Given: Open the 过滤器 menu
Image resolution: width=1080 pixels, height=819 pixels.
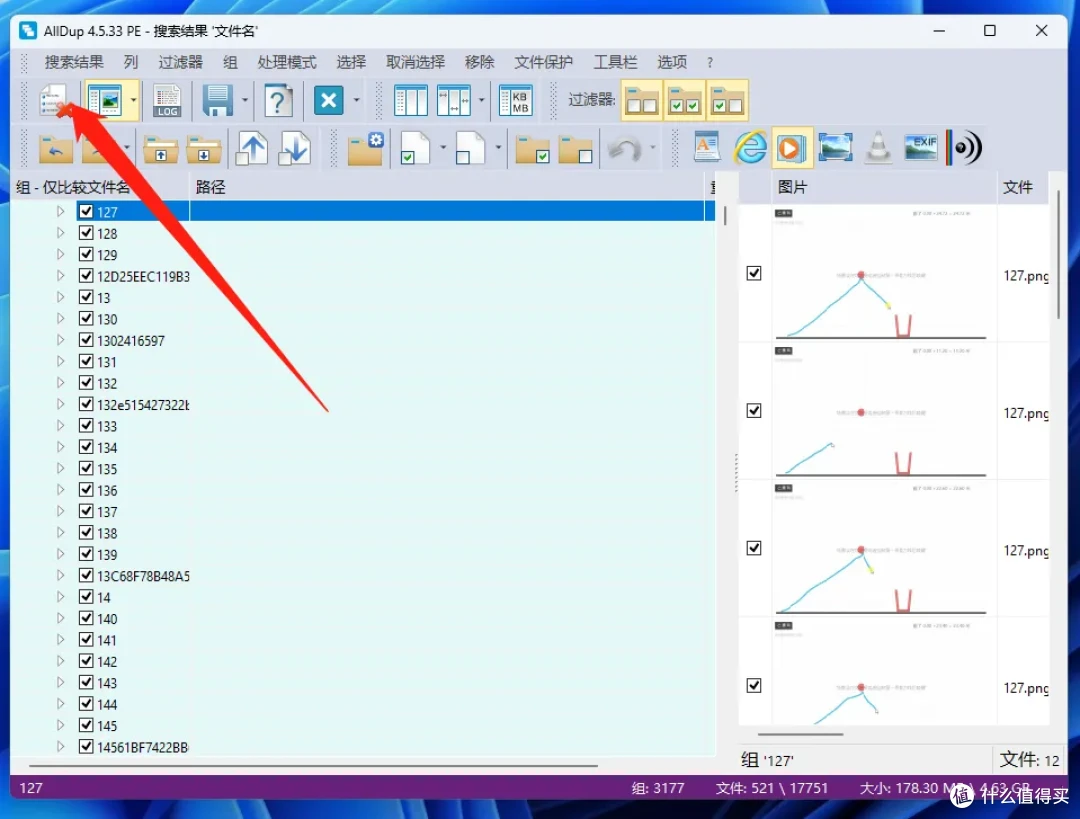Looking at the screenshot, I should (180, 62).
